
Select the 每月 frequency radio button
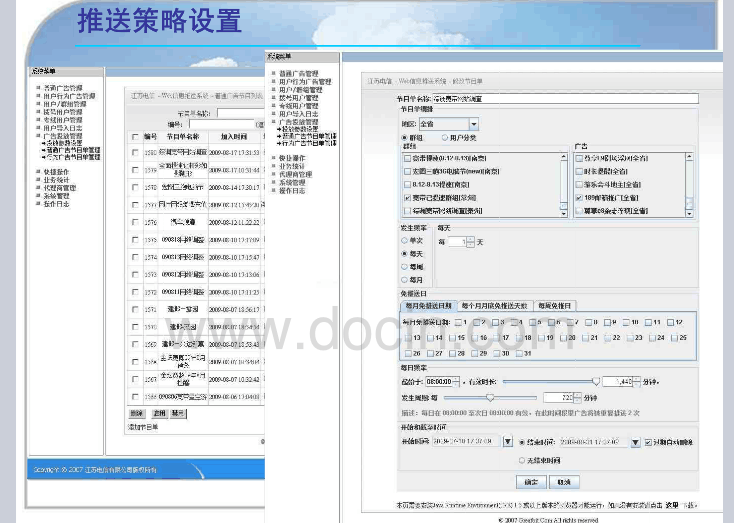404,280
